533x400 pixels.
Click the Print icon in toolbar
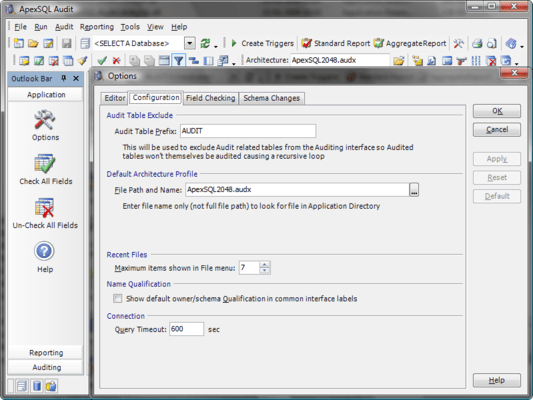point(477,43)
